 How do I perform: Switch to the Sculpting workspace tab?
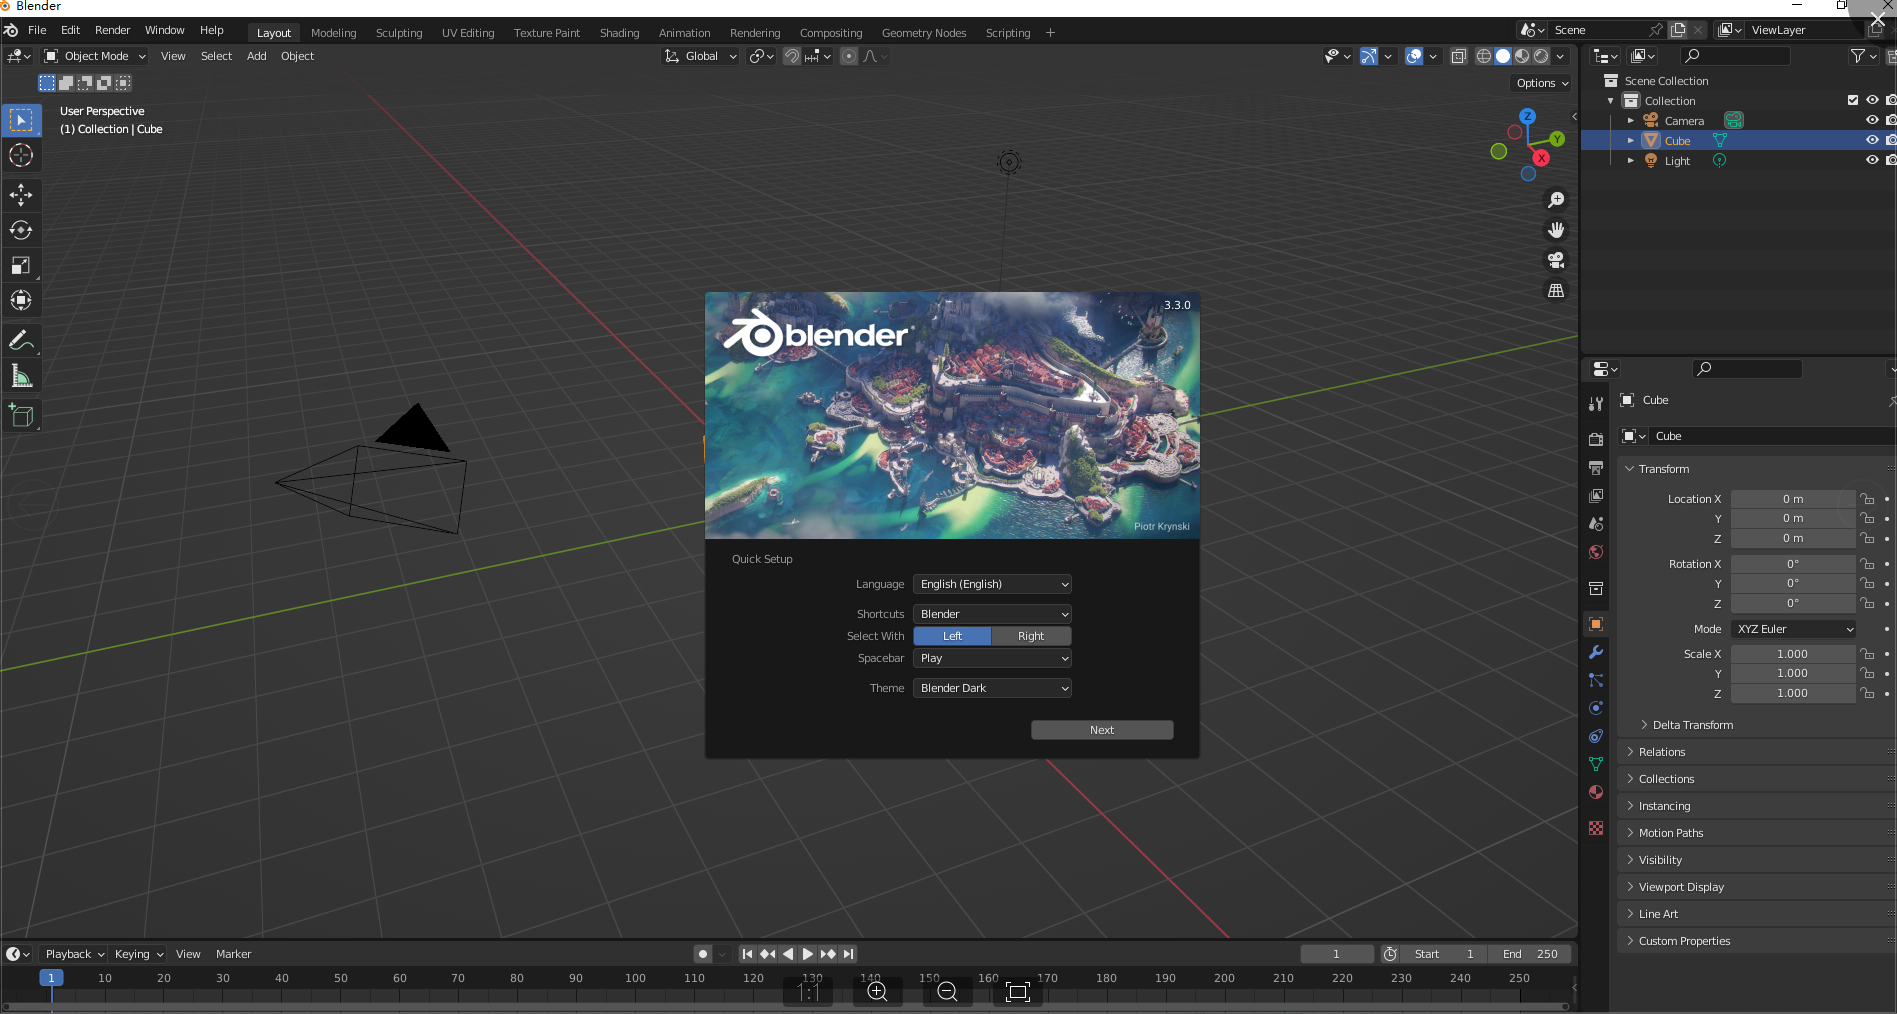(399, 33)
